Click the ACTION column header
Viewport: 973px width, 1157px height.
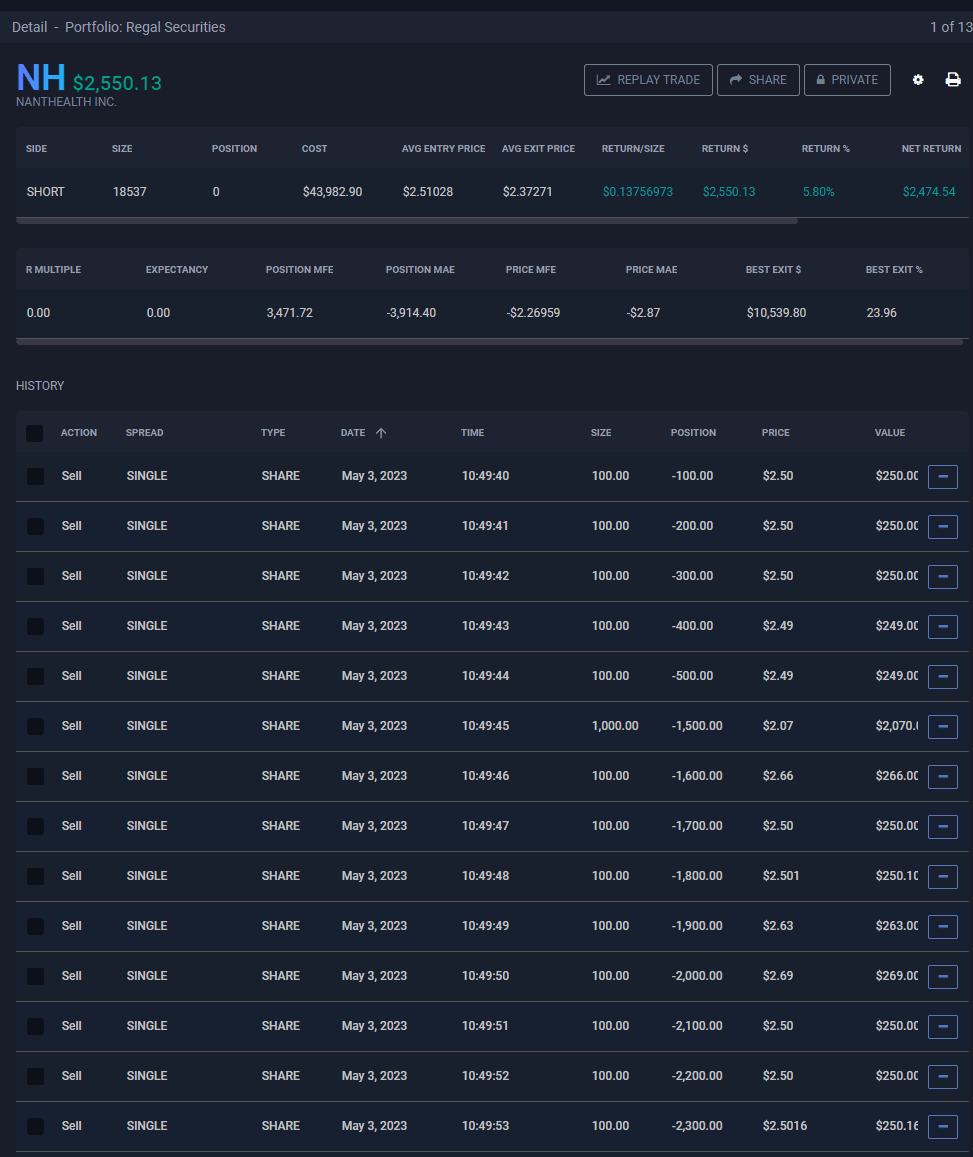point(79,433)
